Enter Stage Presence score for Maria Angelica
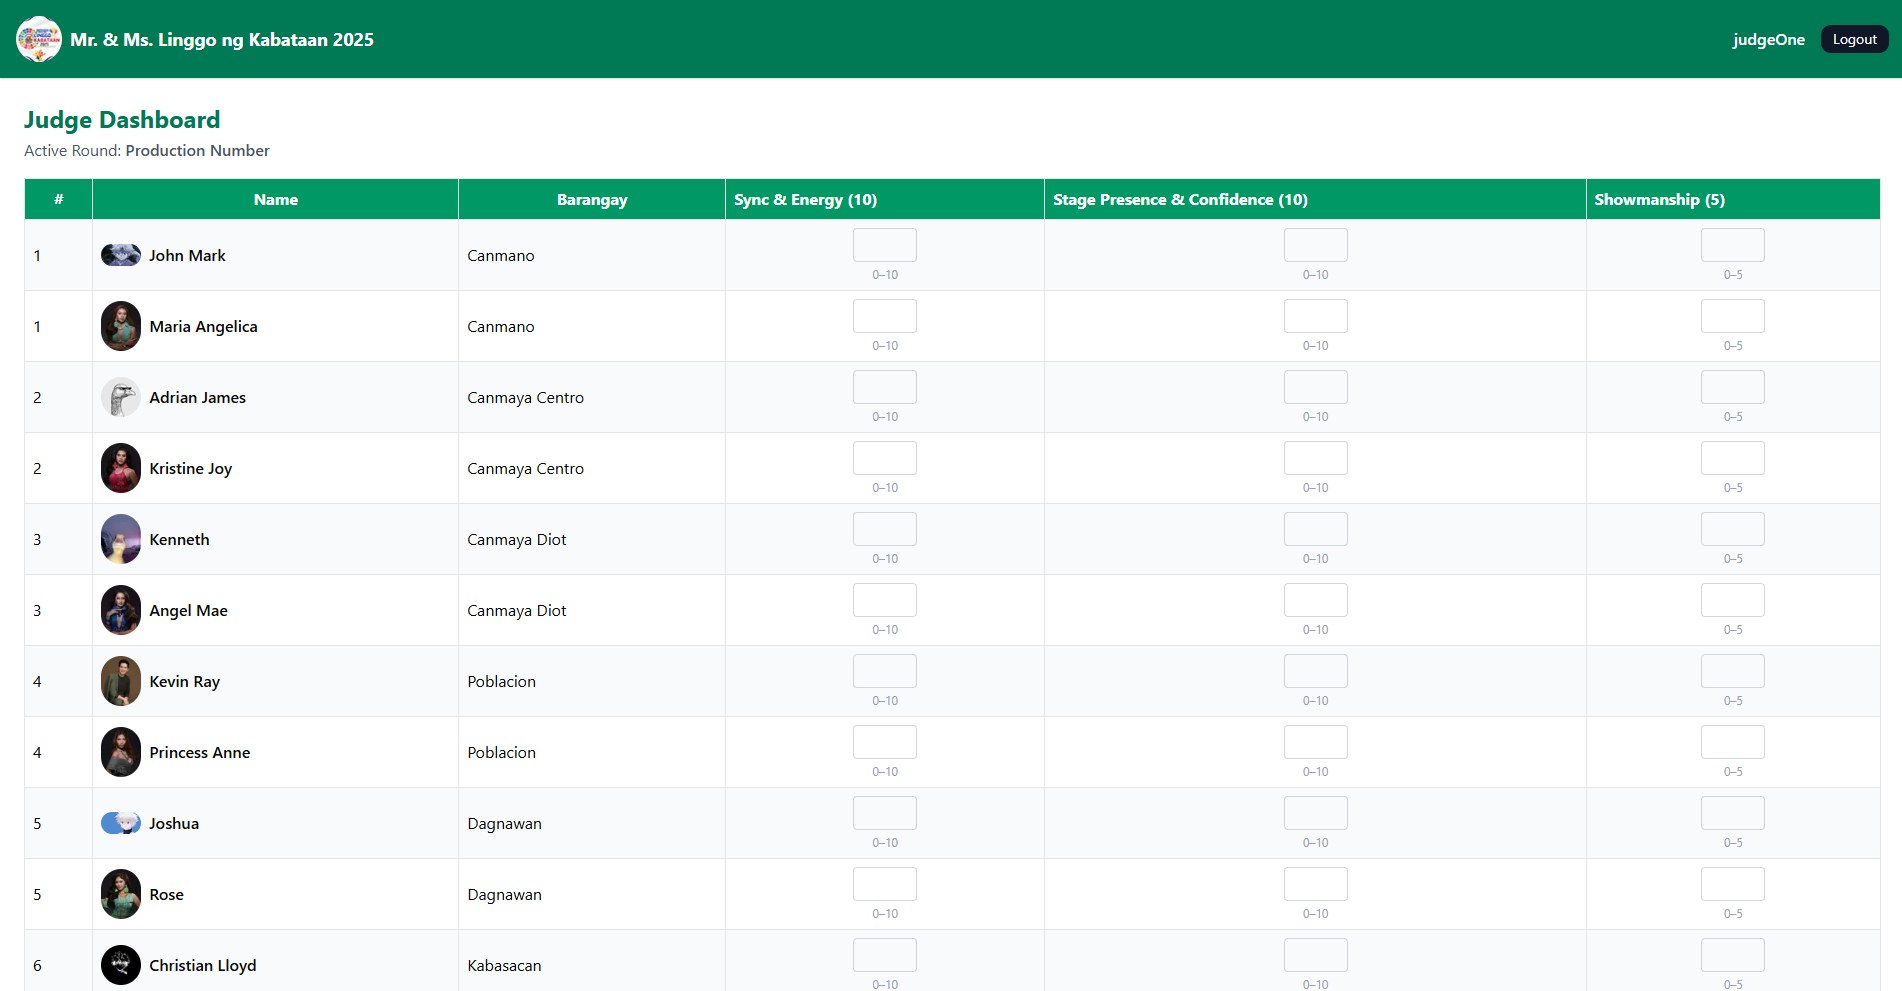Screen dimensions: 1902x991 1315,316
